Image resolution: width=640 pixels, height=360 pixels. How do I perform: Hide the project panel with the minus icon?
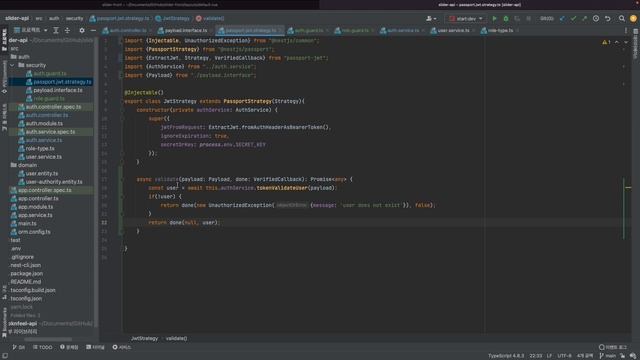click(x=93, y=30)
